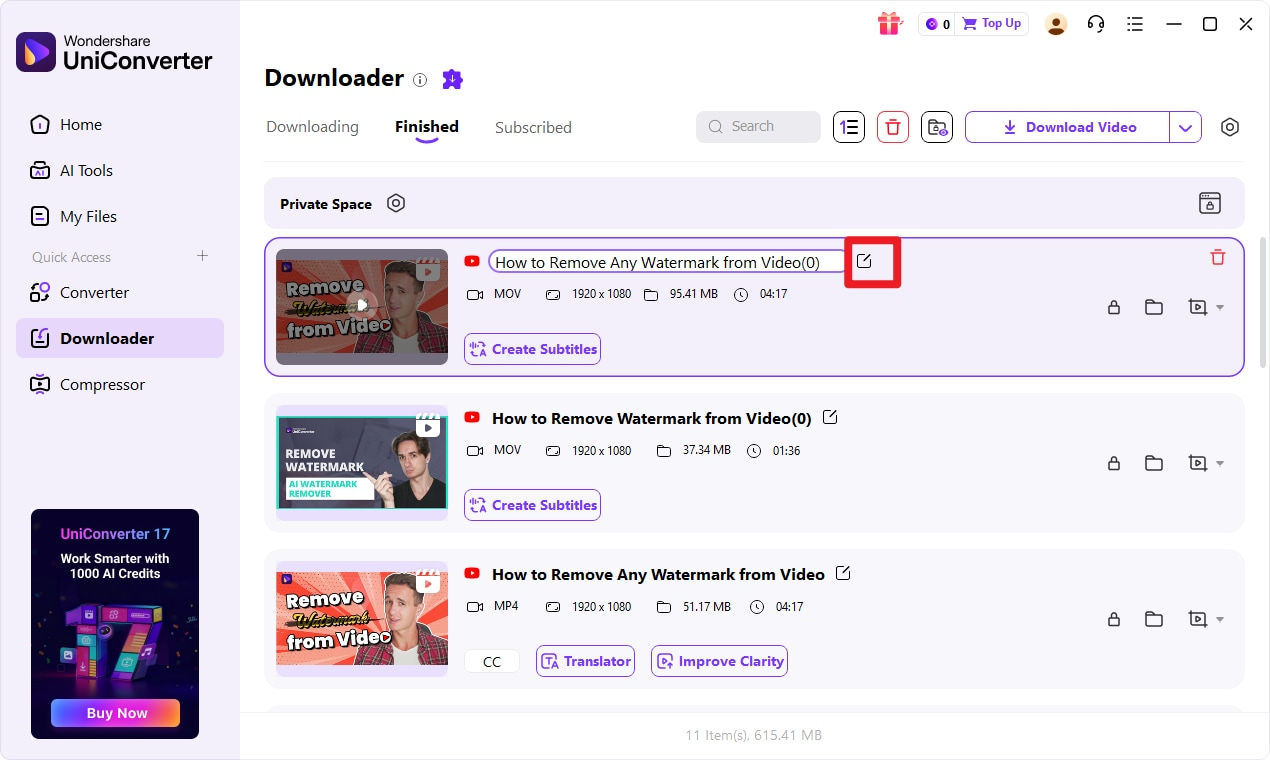
Task: Click the numbered list sort icon
Action: pyautogui.click(x=849, y=127)
